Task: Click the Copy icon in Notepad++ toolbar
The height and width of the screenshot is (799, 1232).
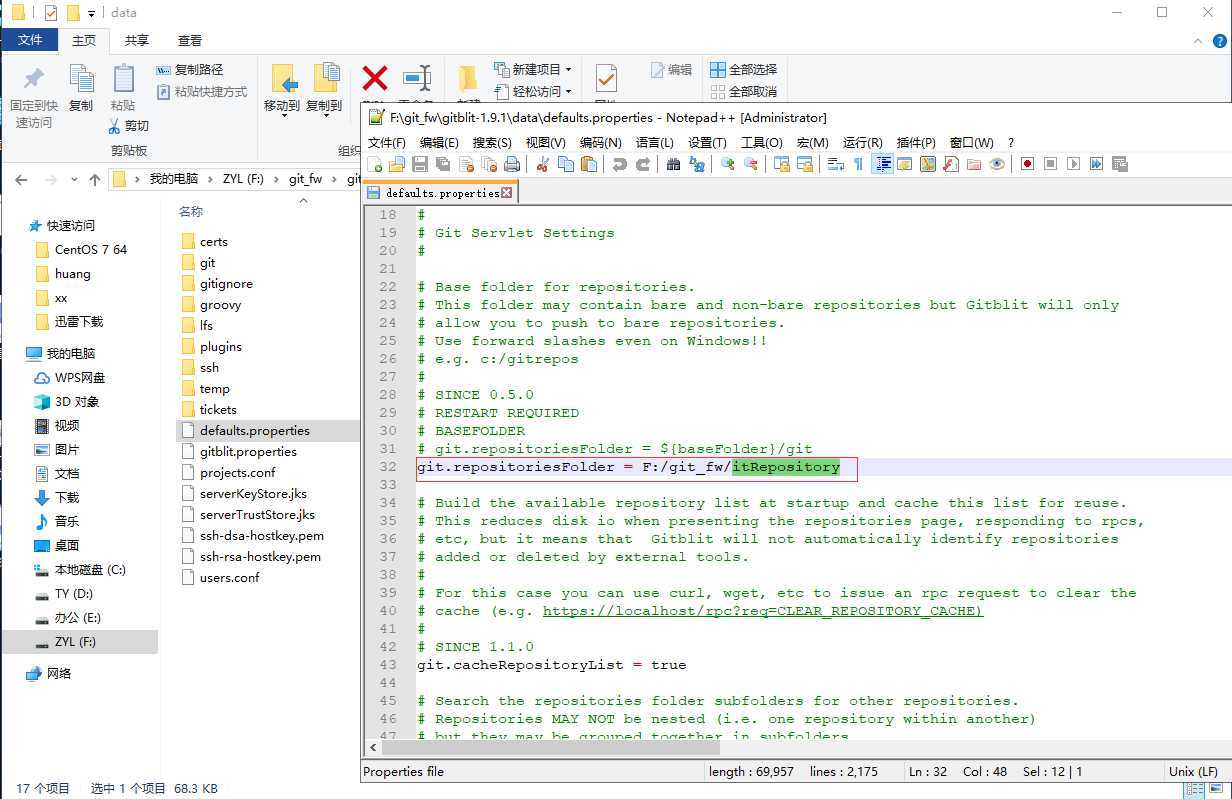Action: pos(566,164)
